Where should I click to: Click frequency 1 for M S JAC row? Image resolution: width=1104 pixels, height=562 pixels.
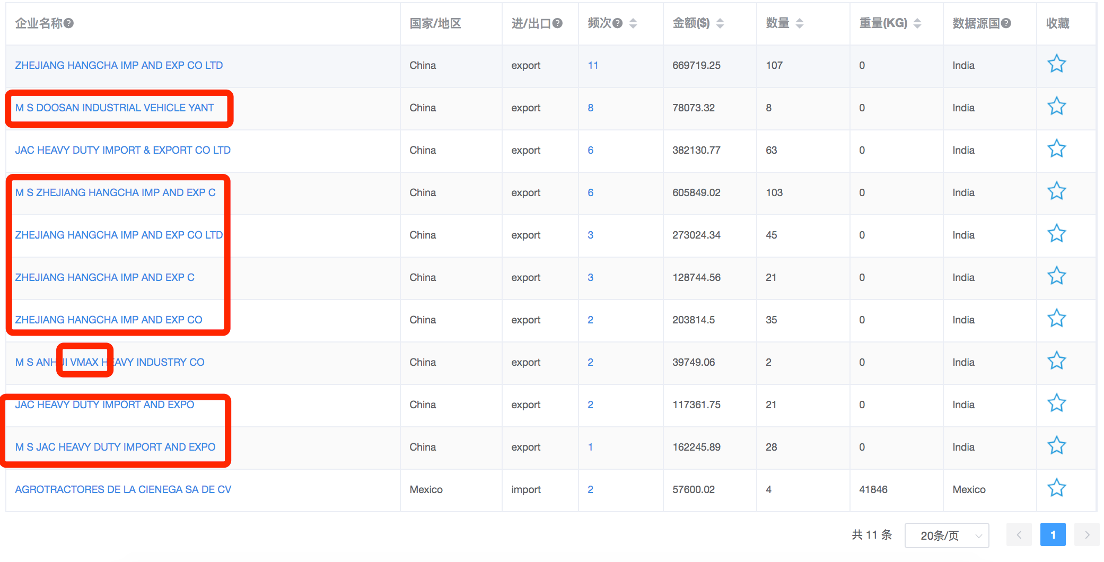591,447
